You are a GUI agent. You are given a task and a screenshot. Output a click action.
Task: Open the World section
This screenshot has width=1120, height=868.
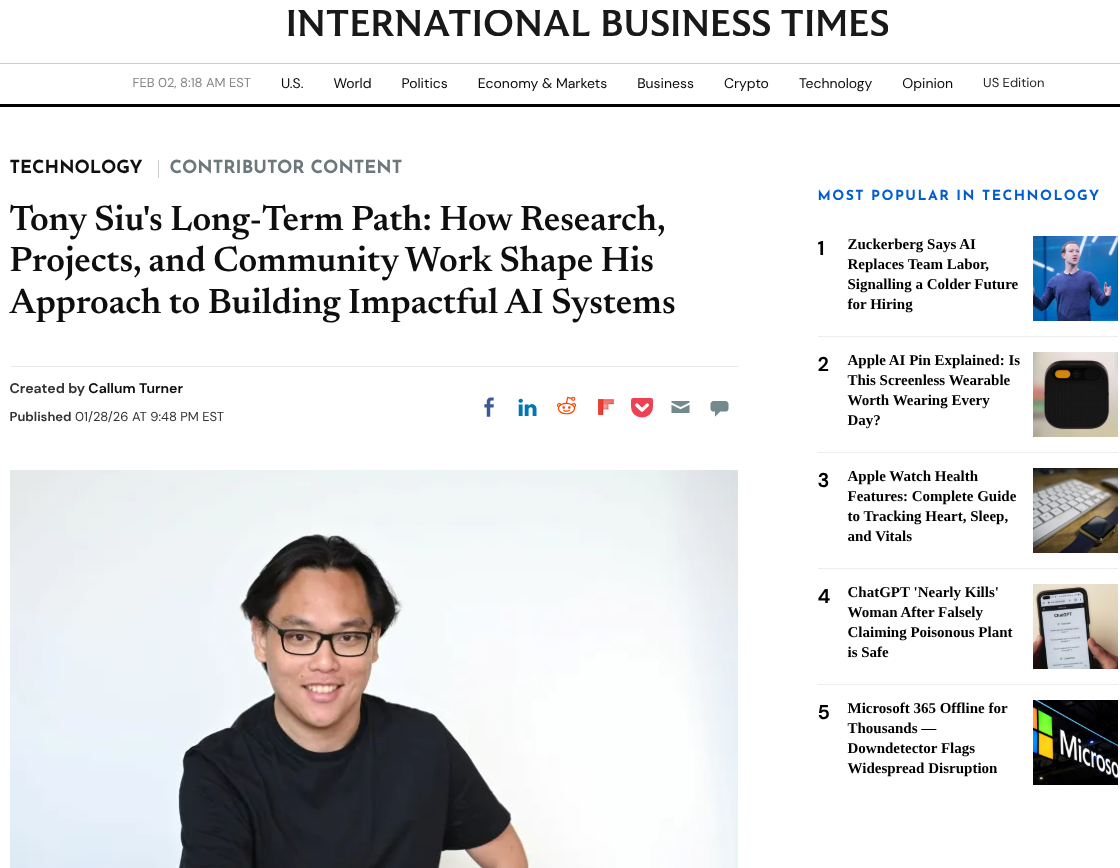(x=352, y=83)
